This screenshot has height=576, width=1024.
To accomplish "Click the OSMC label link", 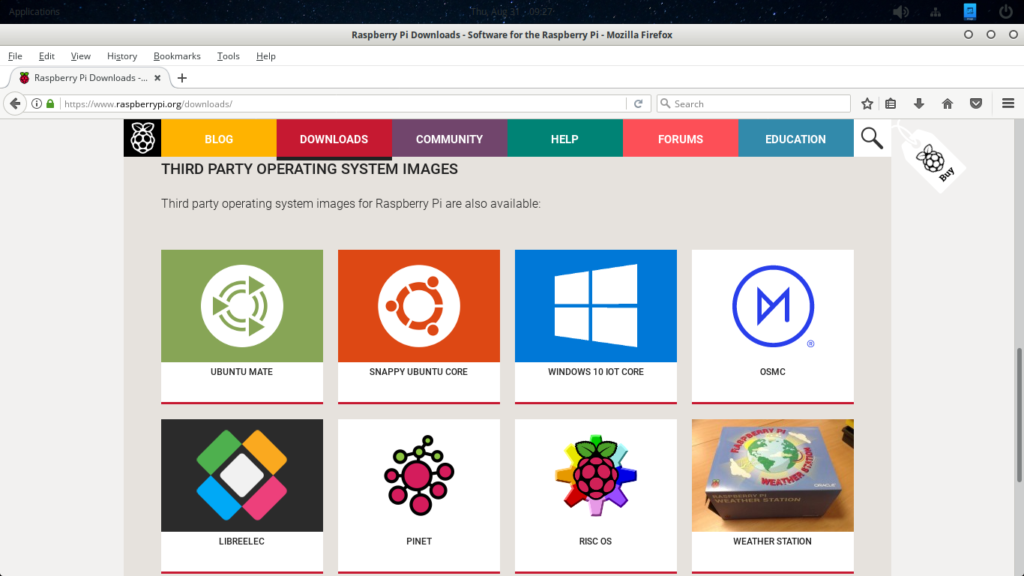I will coord(773,372).
